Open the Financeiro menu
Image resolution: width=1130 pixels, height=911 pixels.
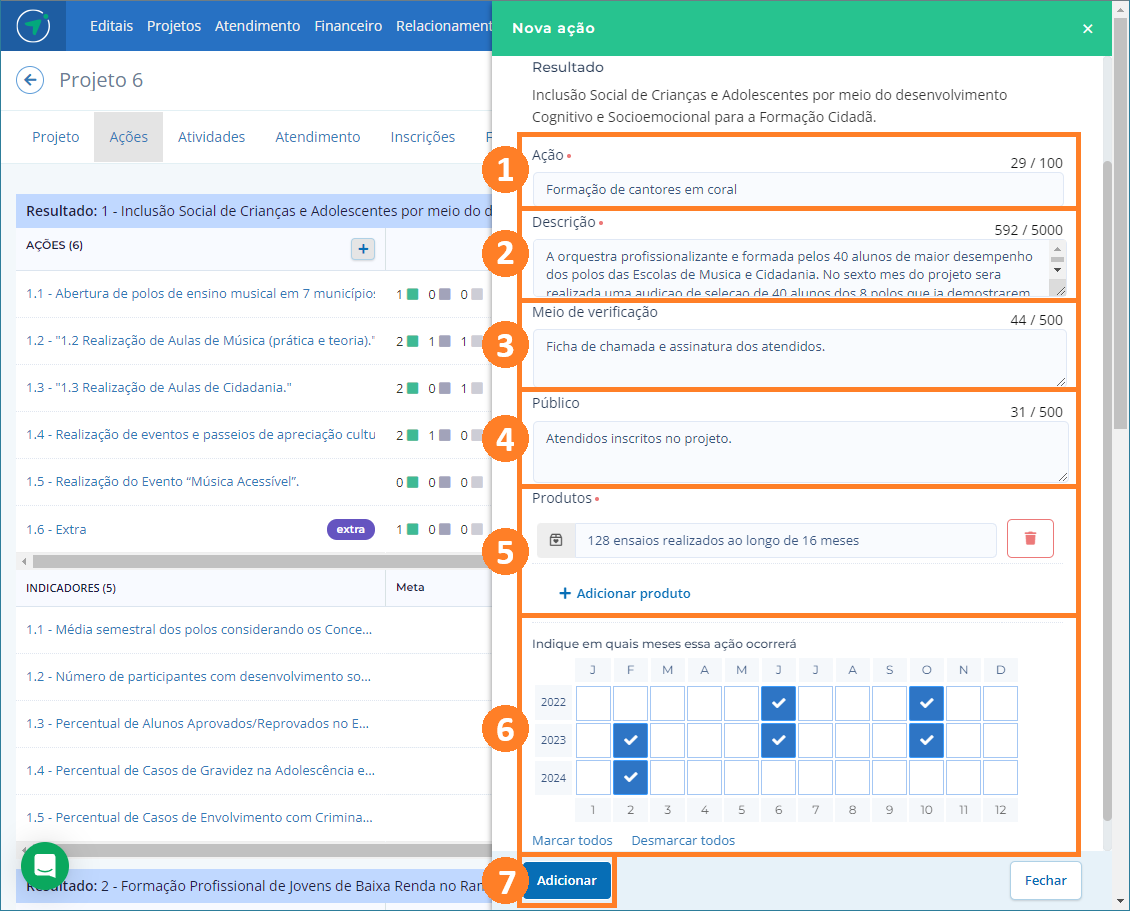tap(348, 26)
